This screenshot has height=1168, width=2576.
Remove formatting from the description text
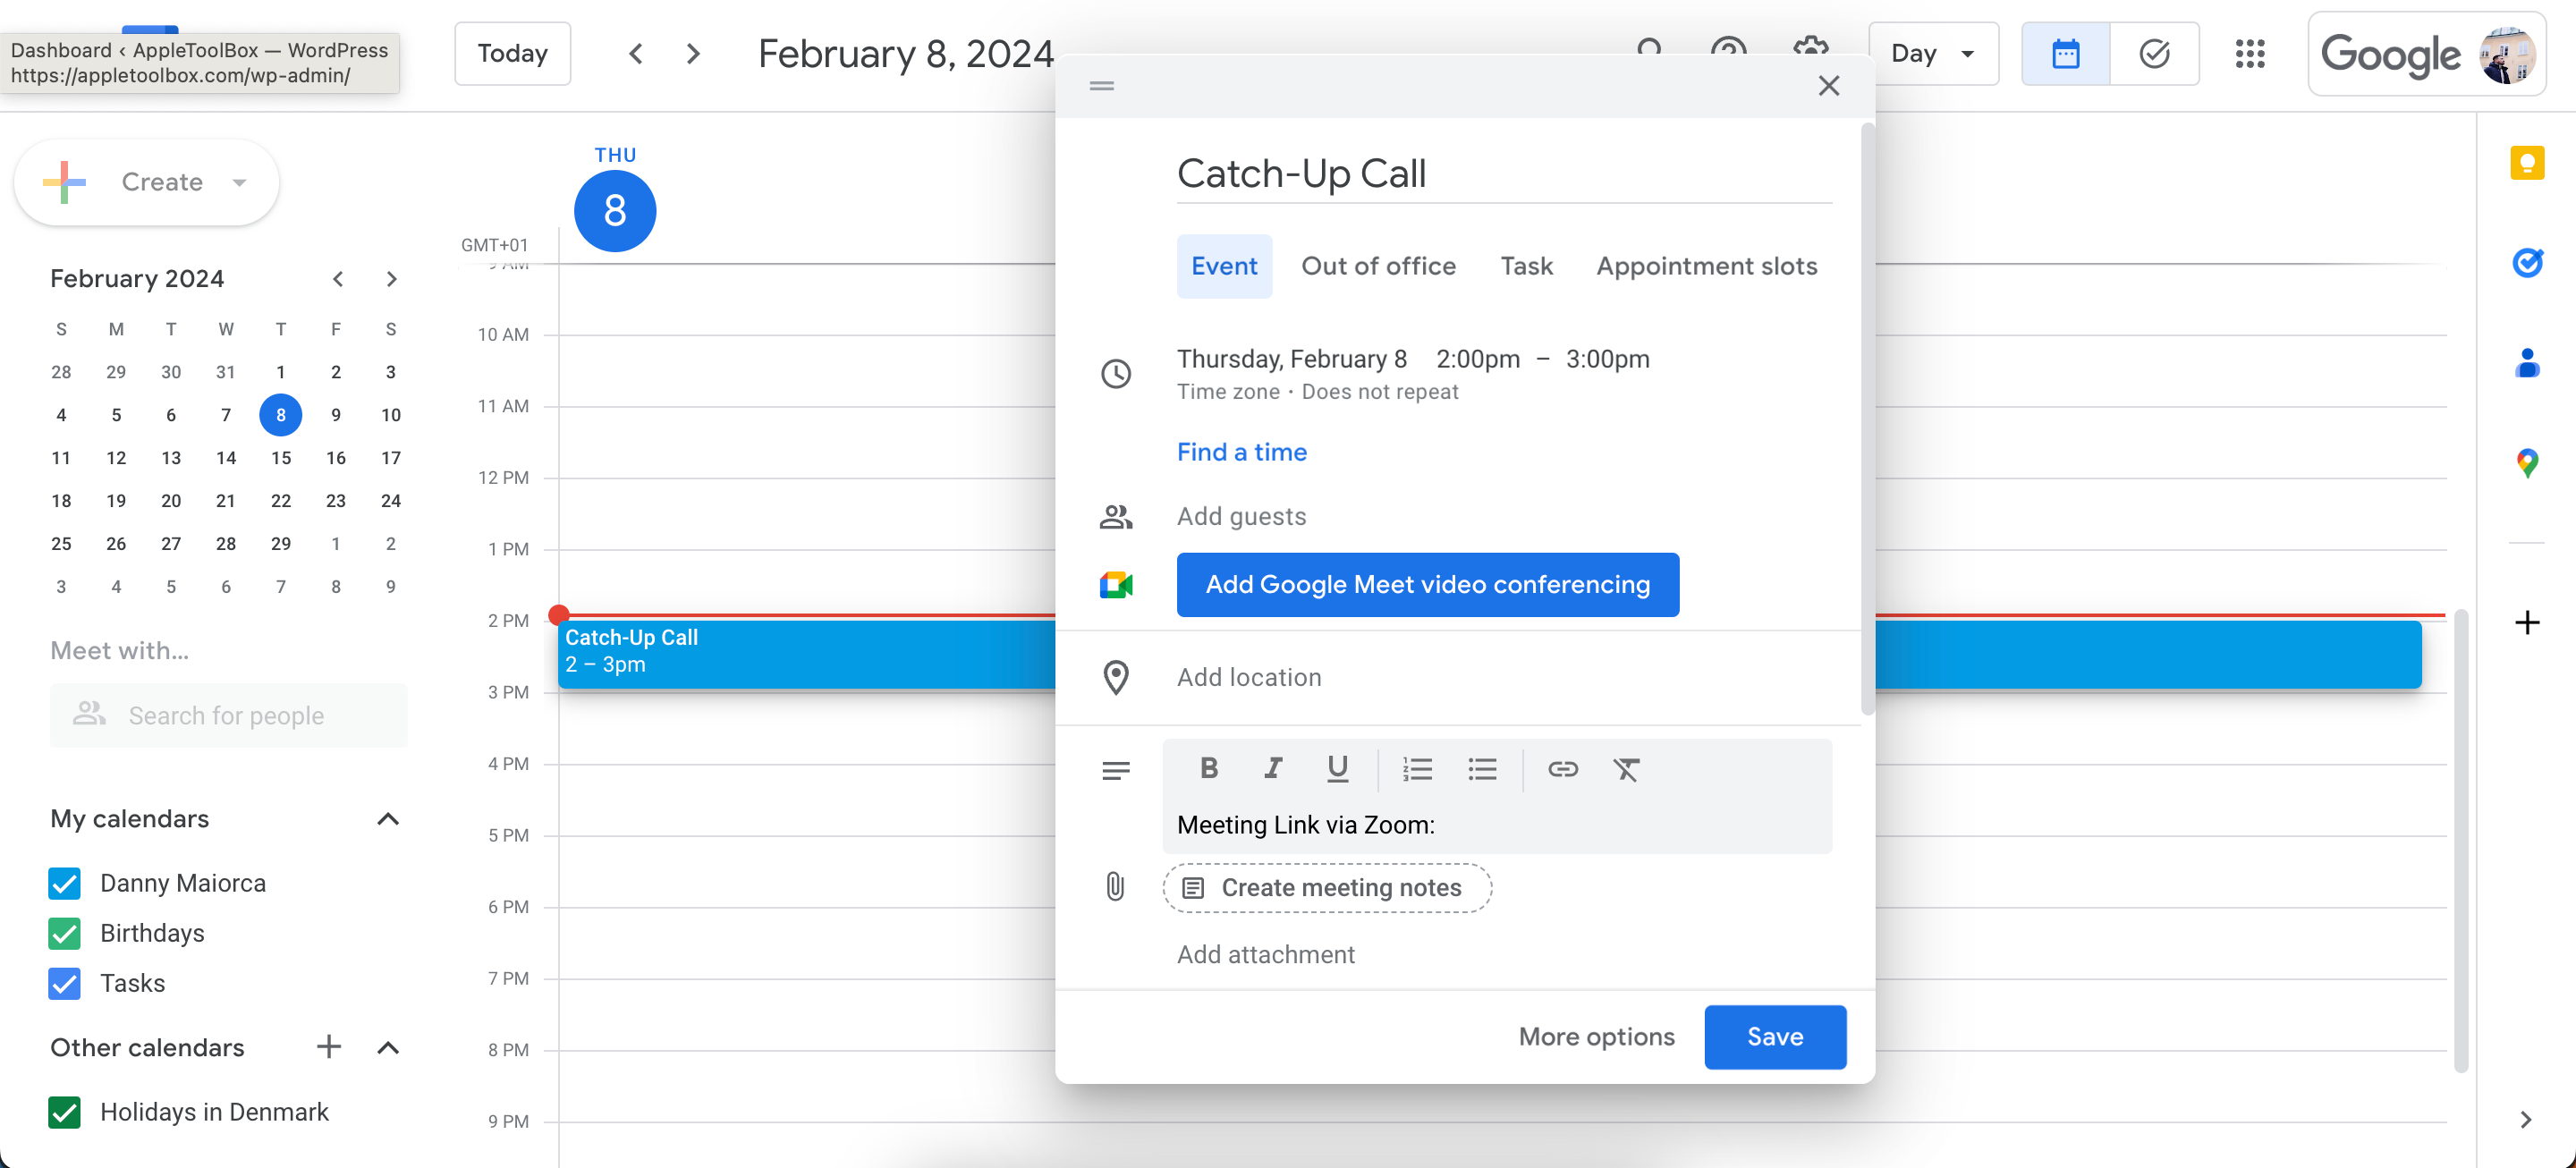(x=1626, y=770)
